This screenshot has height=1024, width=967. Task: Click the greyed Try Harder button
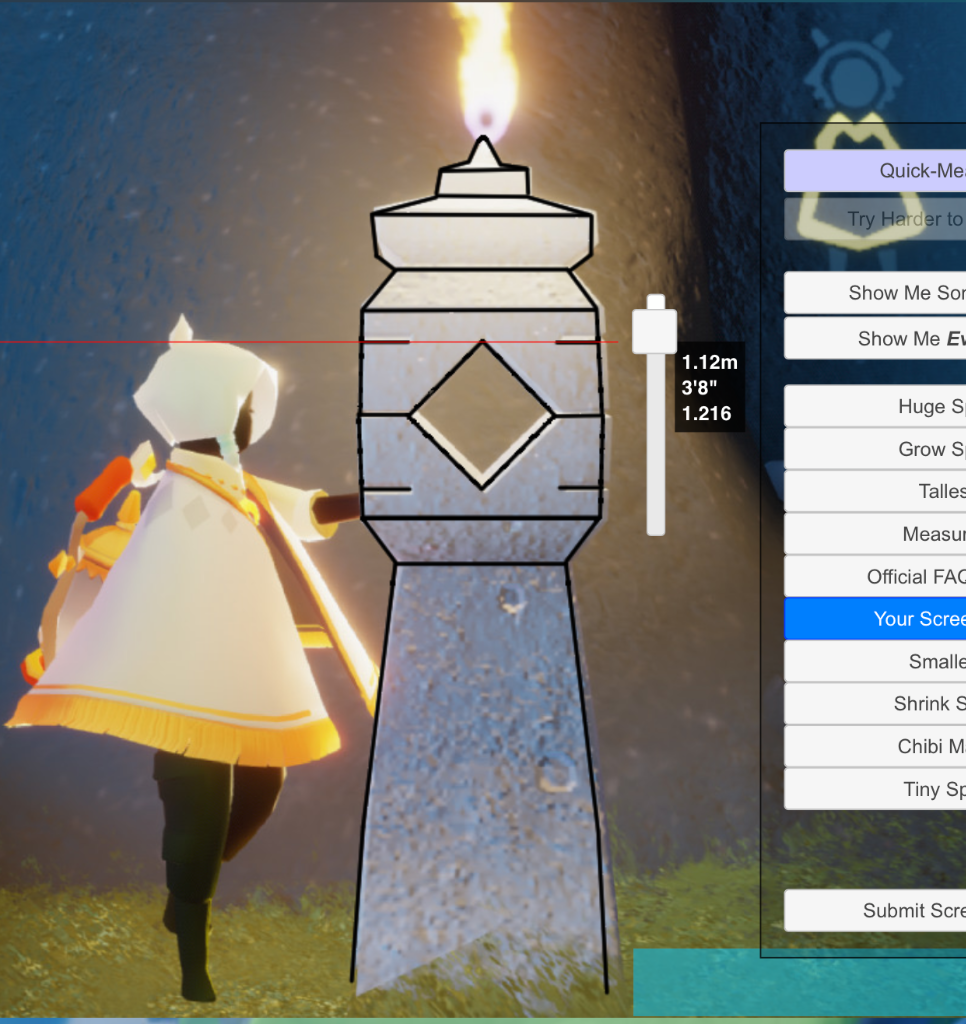(x=876, y=219)
